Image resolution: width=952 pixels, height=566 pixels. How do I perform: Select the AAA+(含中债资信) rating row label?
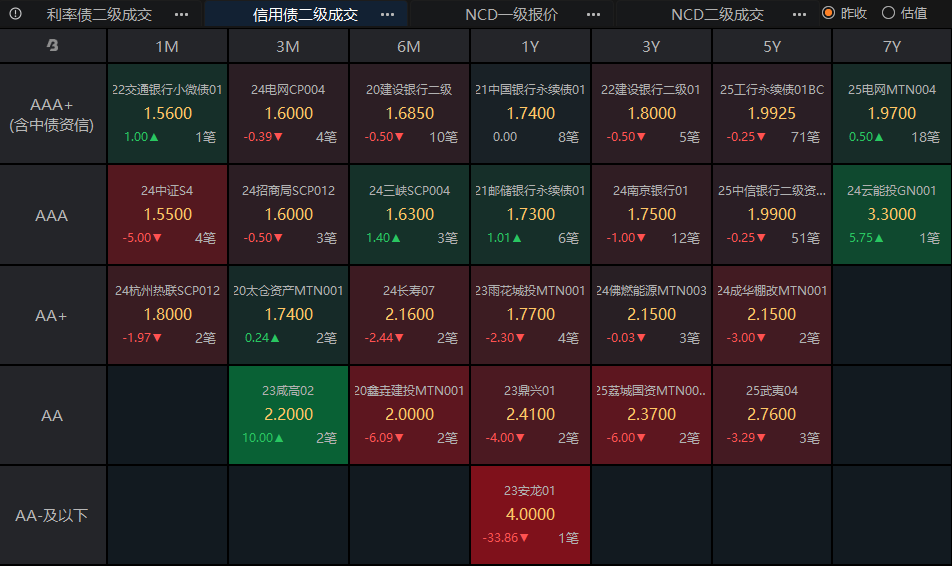click(x=53, y=114)
